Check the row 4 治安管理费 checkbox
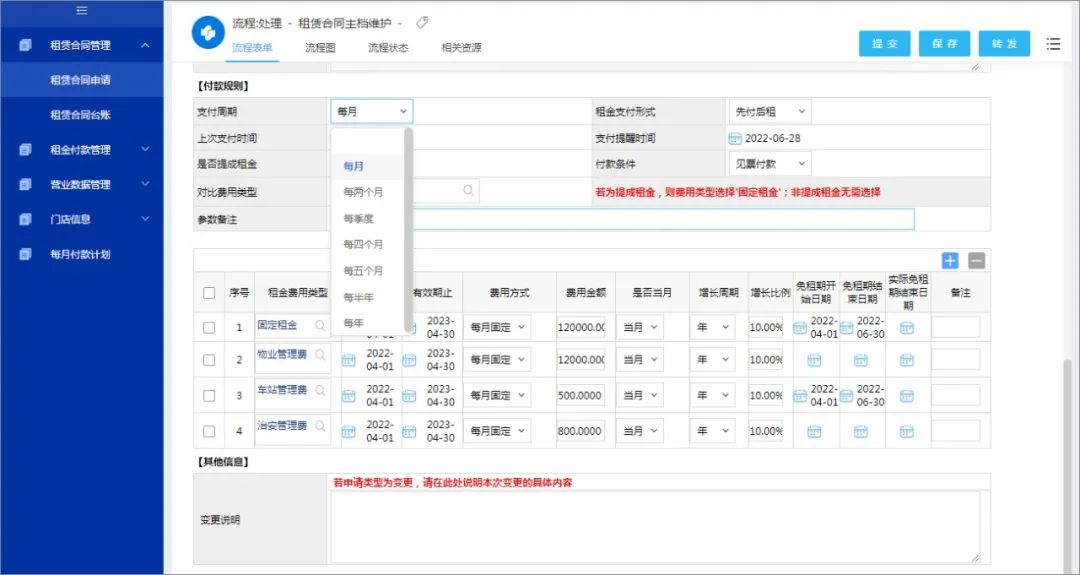This screenshot has height=575, width=1080. click(209, 431)
